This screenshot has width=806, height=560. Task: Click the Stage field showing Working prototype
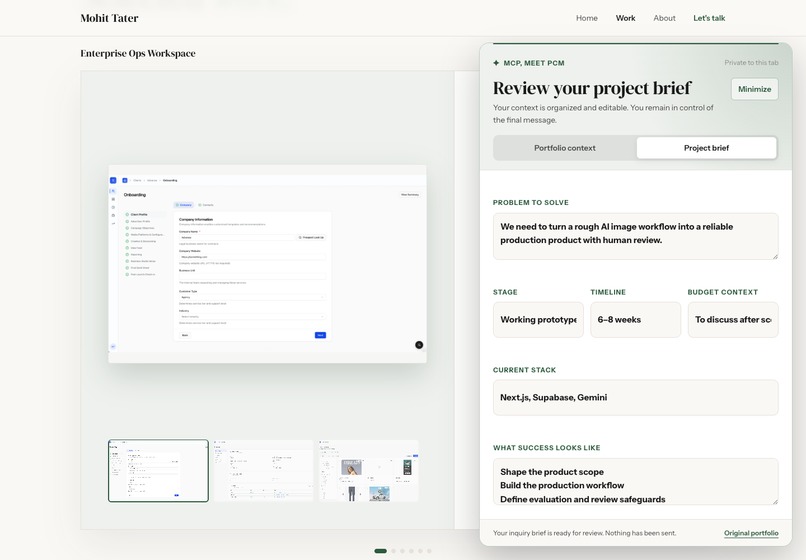click(x=538, y=319)
